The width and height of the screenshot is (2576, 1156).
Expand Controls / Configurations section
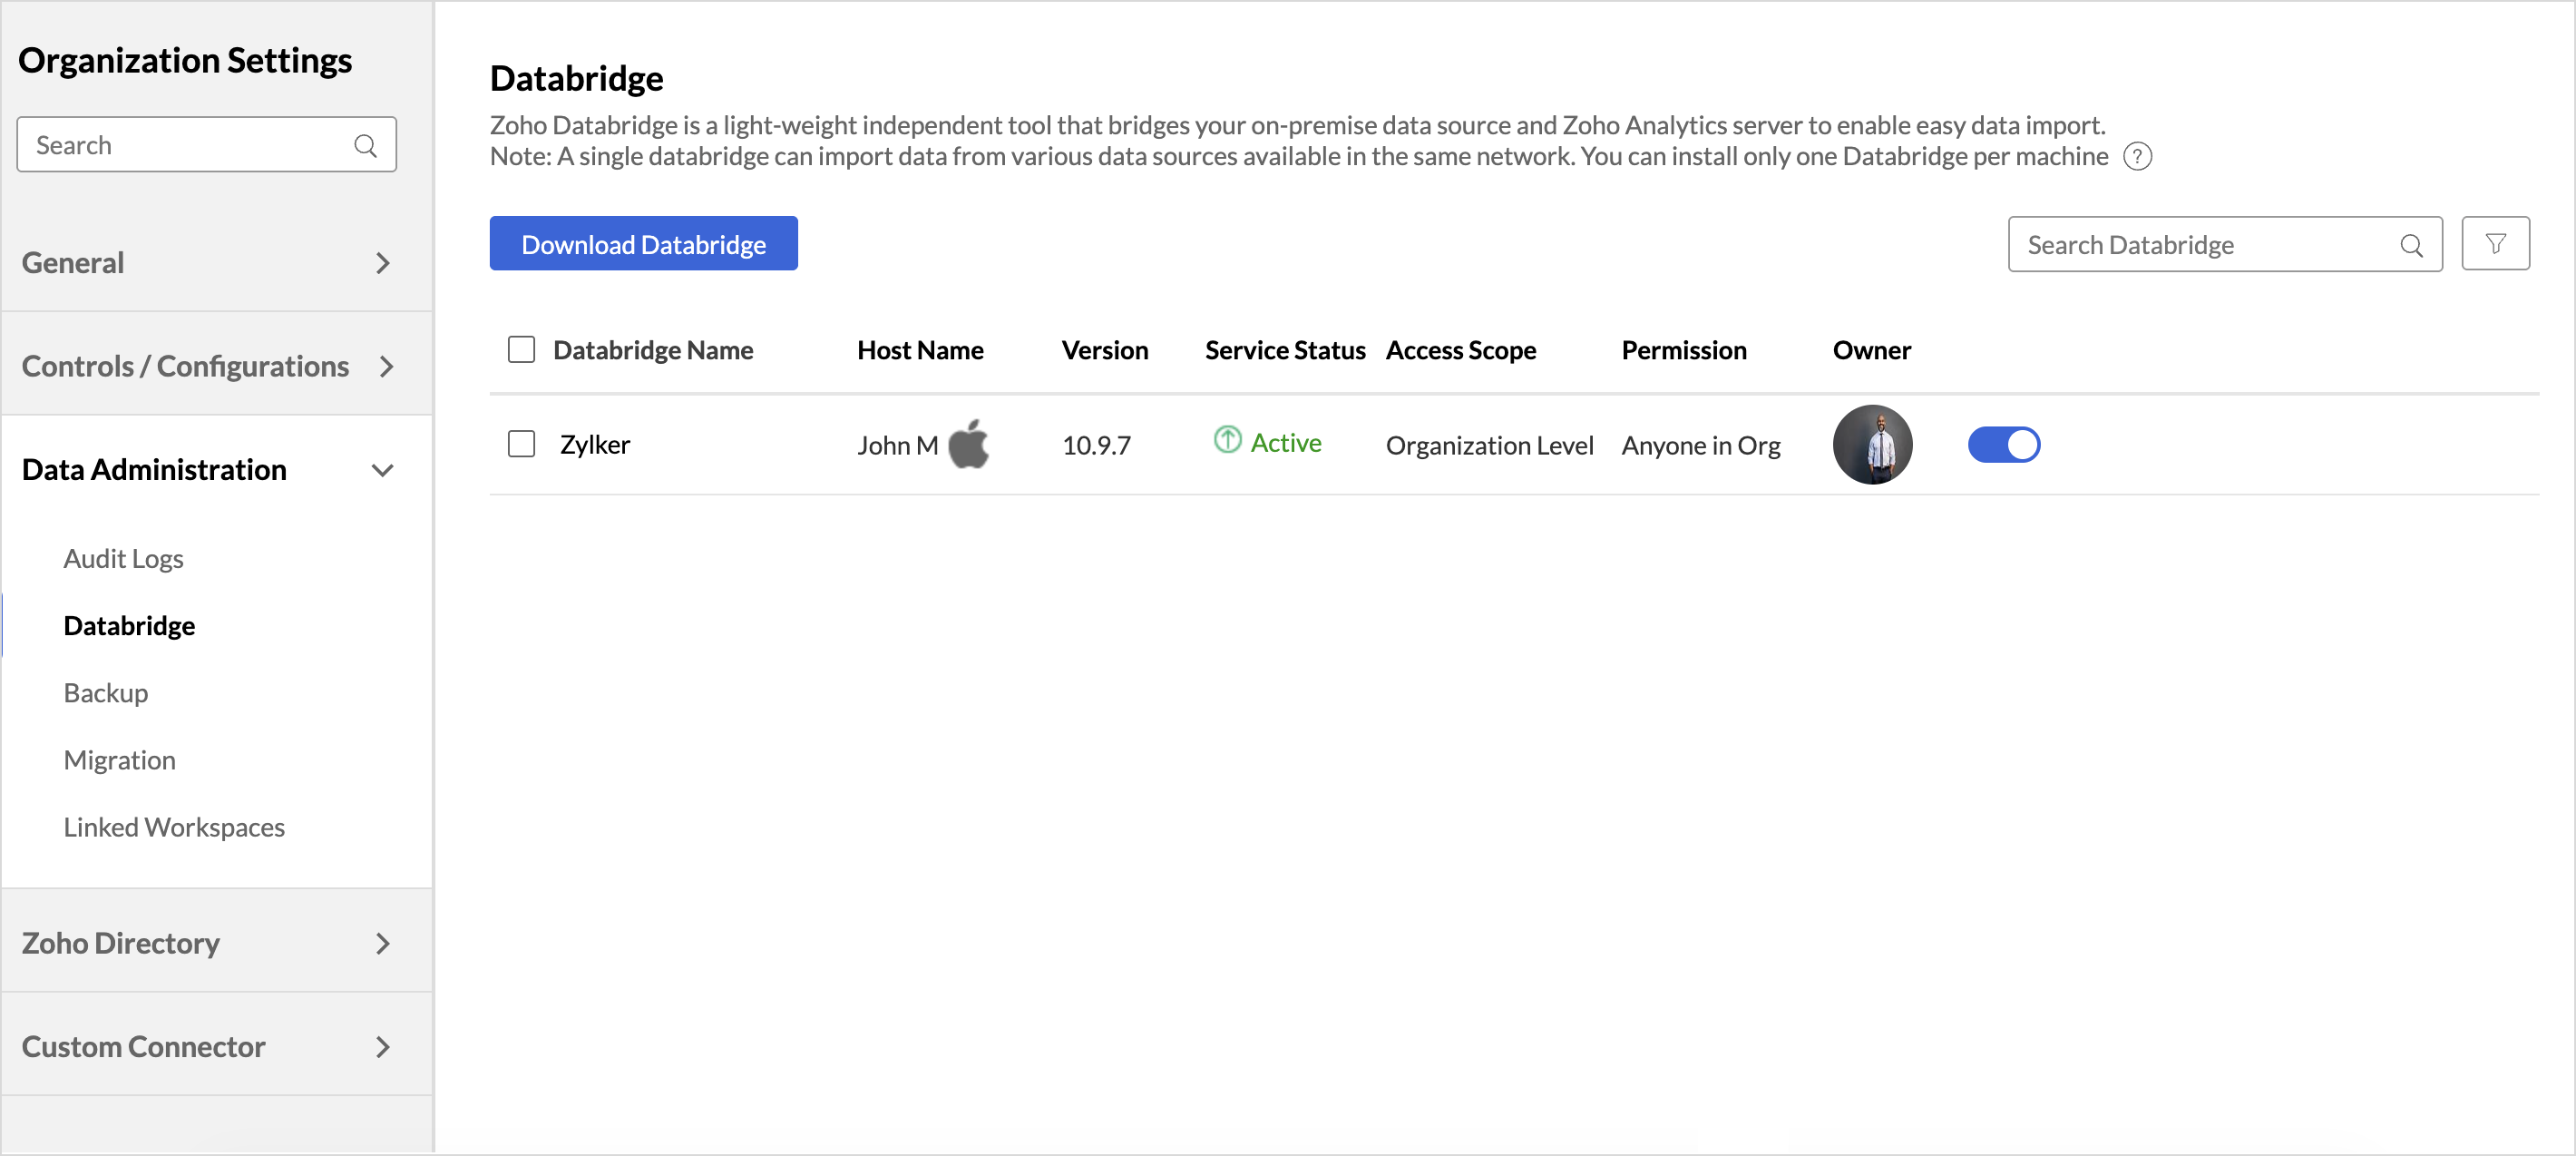[386, 367]
